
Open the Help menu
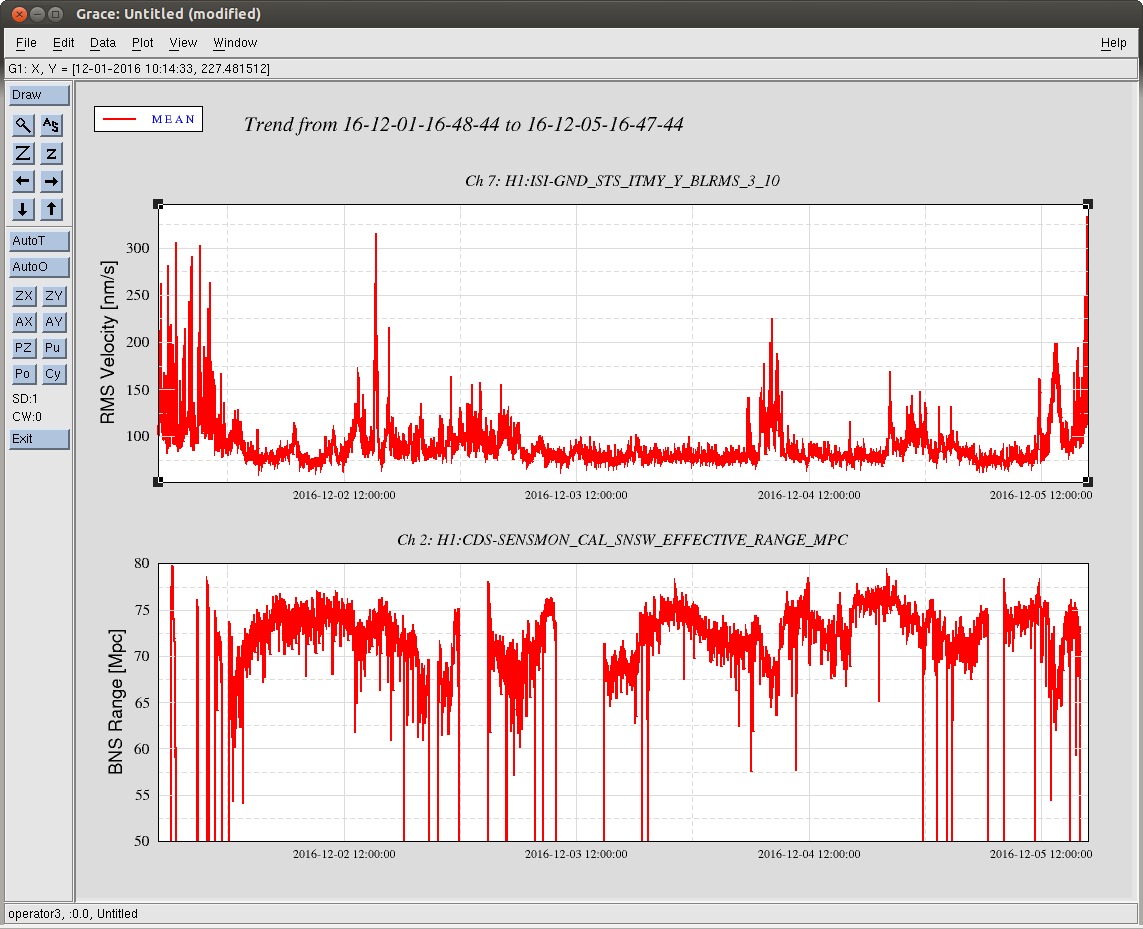click(1113, 43)
